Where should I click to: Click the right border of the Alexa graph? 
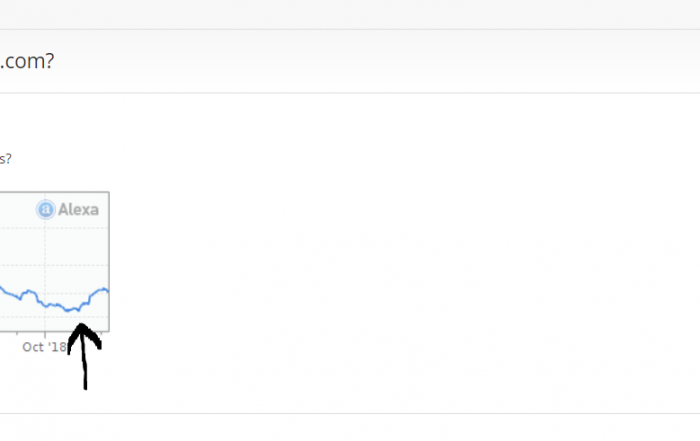[109, 262]
